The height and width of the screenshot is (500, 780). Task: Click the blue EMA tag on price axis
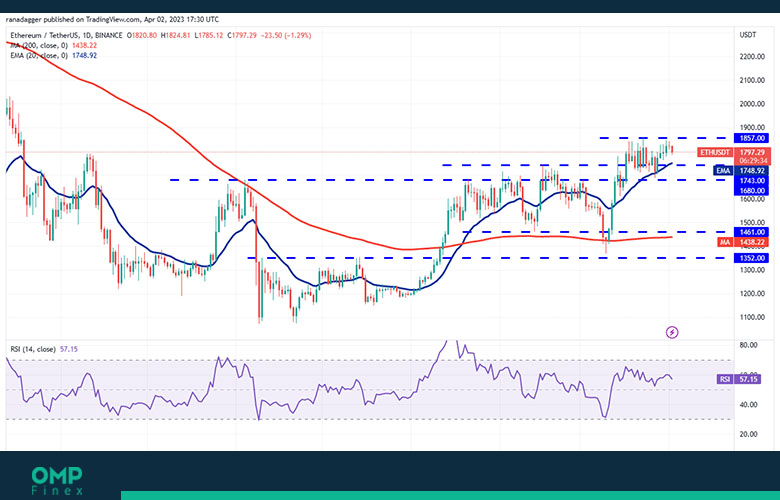point(723,171)
